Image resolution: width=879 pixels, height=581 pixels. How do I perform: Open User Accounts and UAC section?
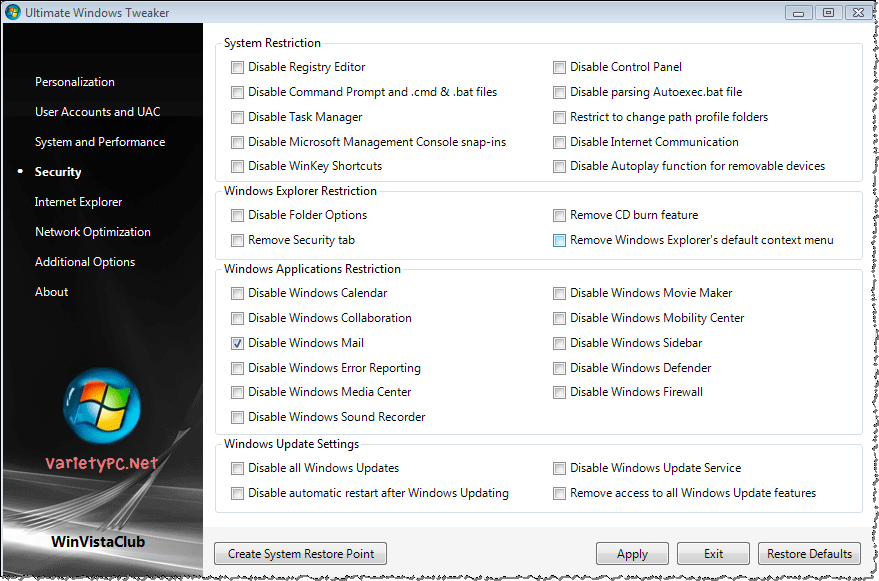[98, 112]
